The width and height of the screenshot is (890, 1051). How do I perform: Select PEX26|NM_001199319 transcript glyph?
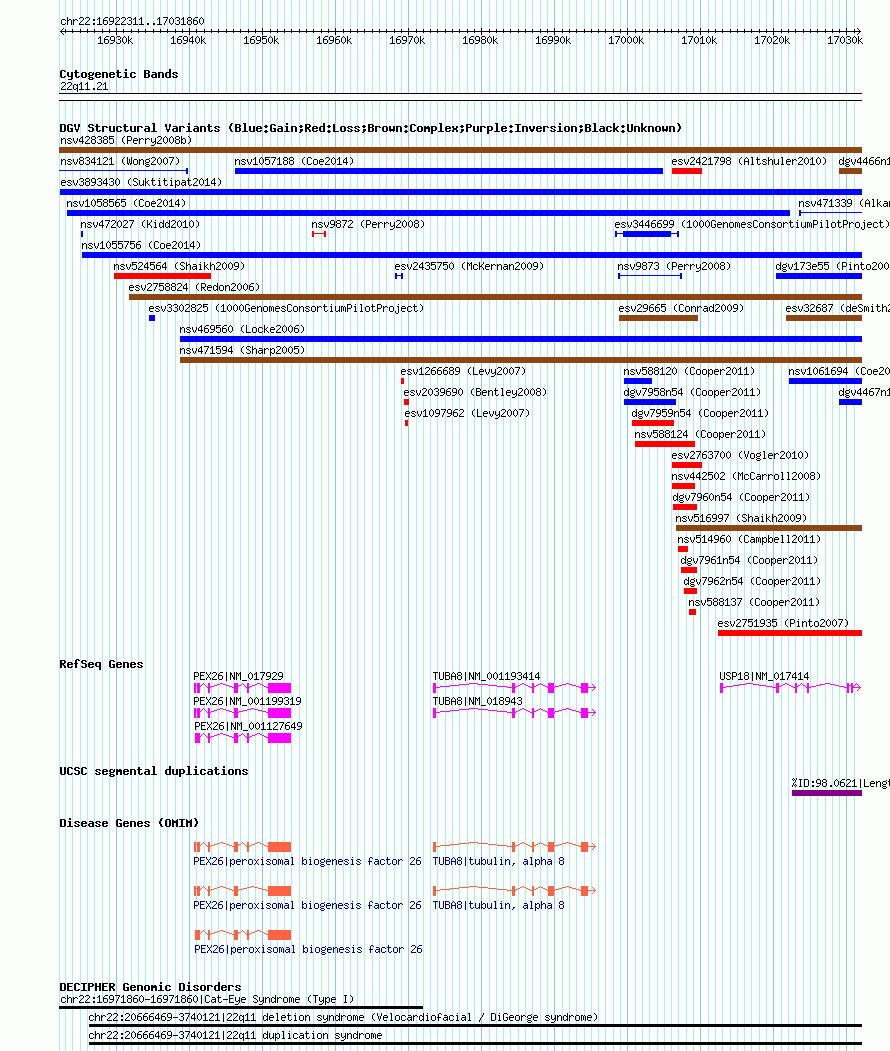(243, 713)
